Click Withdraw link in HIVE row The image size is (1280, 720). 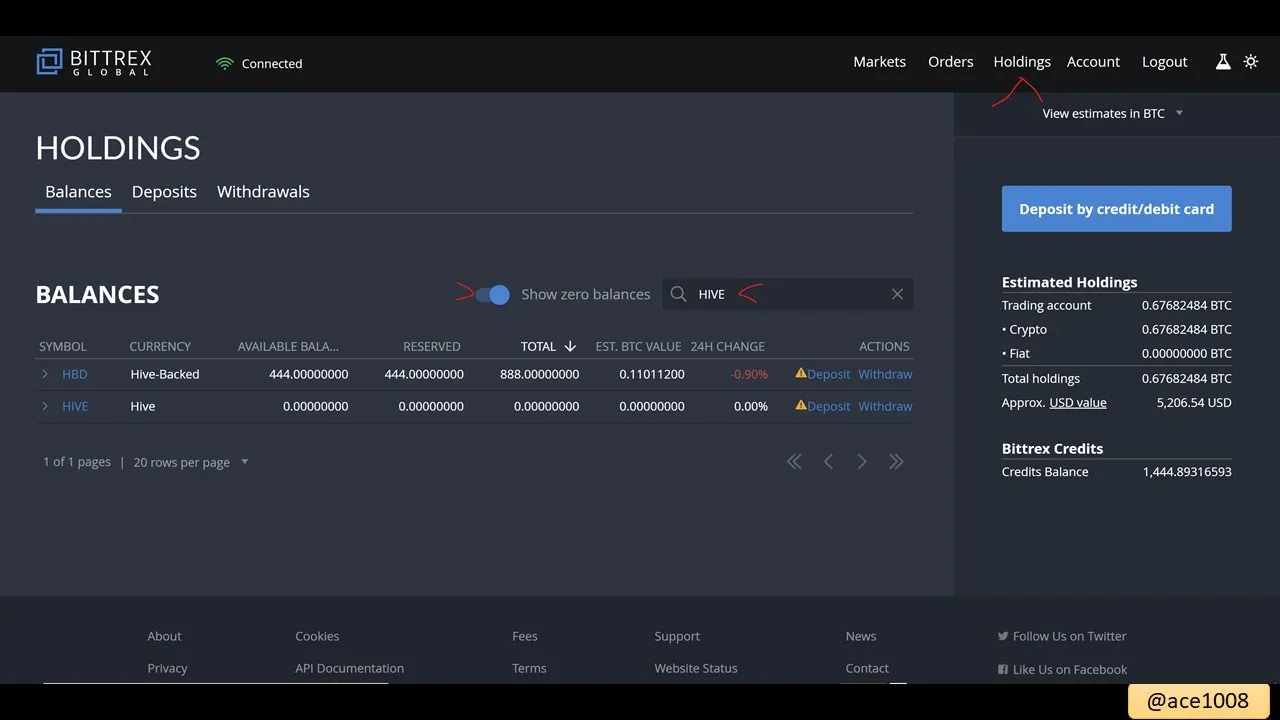885,406
